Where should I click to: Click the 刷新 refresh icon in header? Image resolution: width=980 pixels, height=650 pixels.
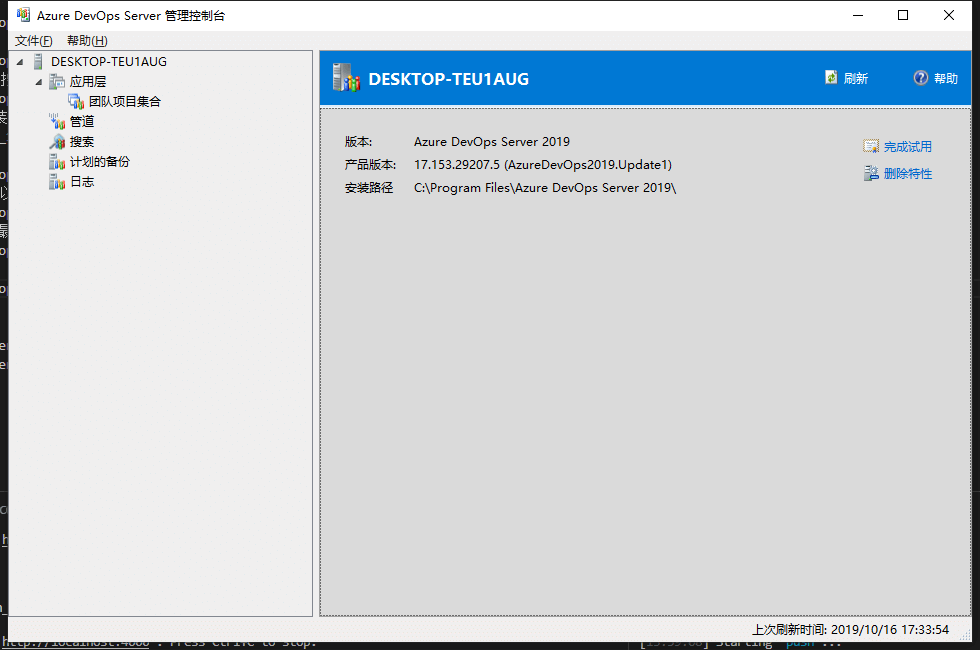[831, 78]
